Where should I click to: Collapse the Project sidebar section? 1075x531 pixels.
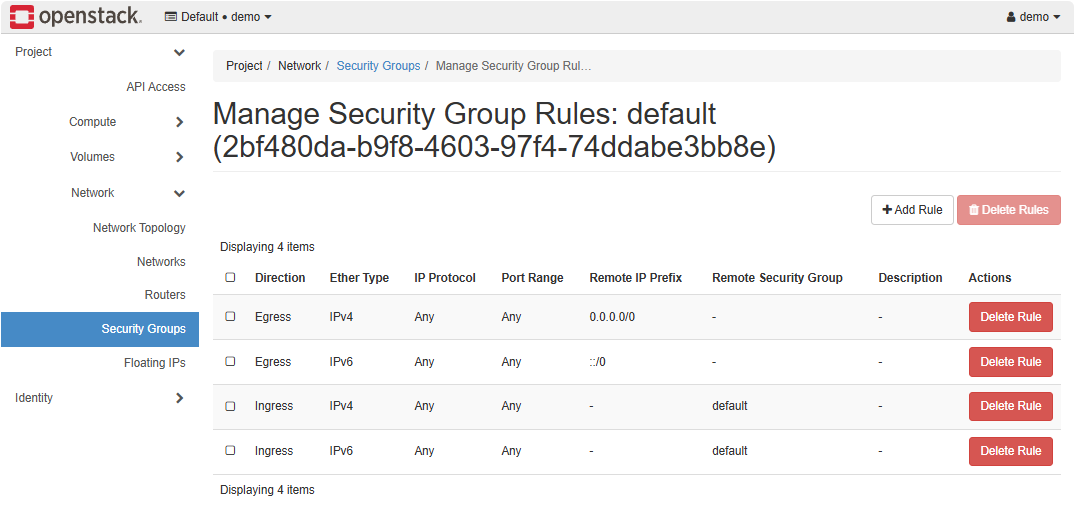179,52
